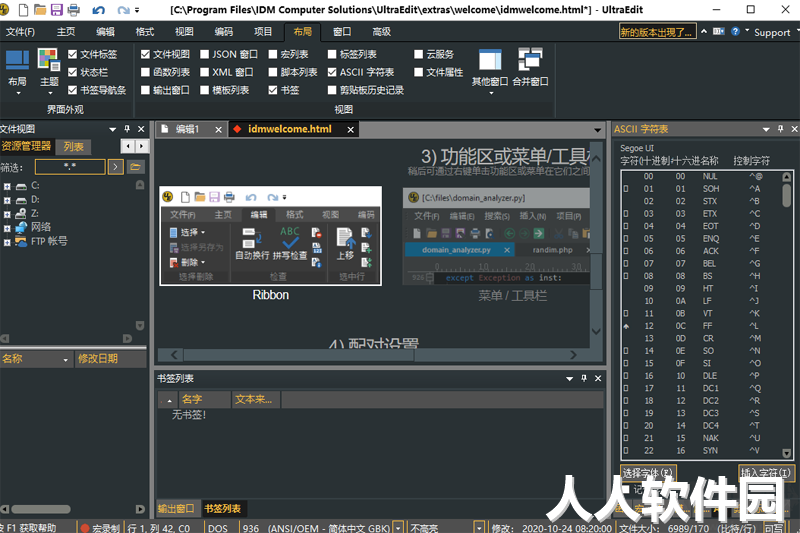Viewport: 800px width, 533px height.
Task: Close the idmwelcome.html tab
Action: pos(351,130)
